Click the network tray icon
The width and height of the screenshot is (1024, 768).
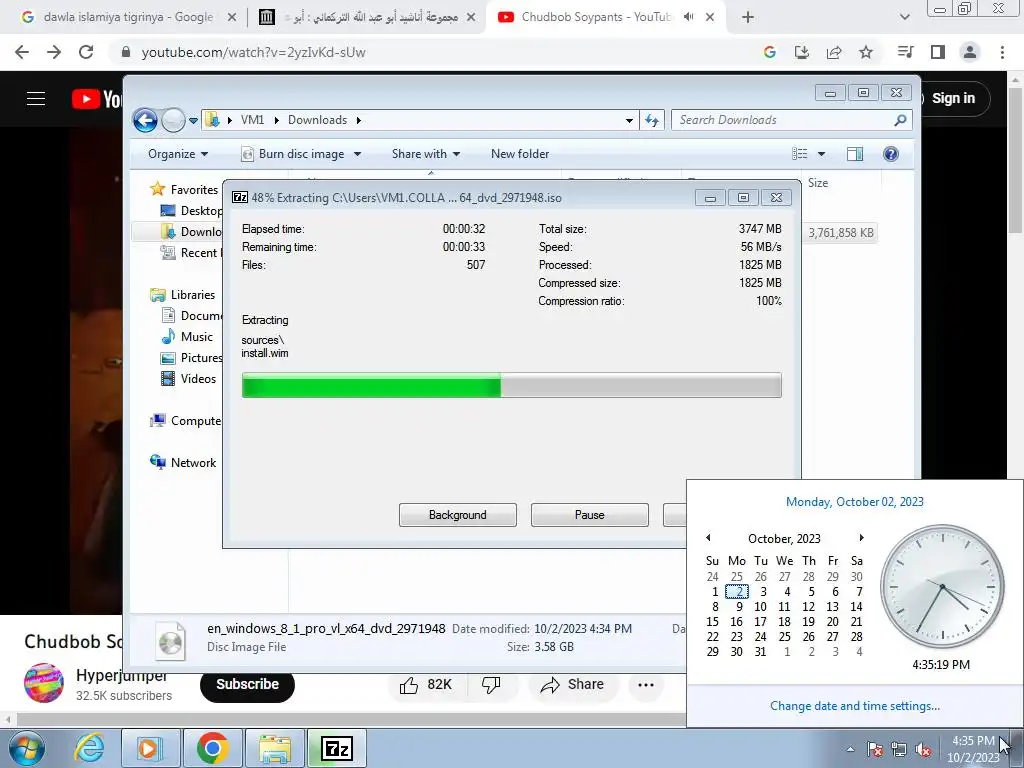click(x=899, y=749)
